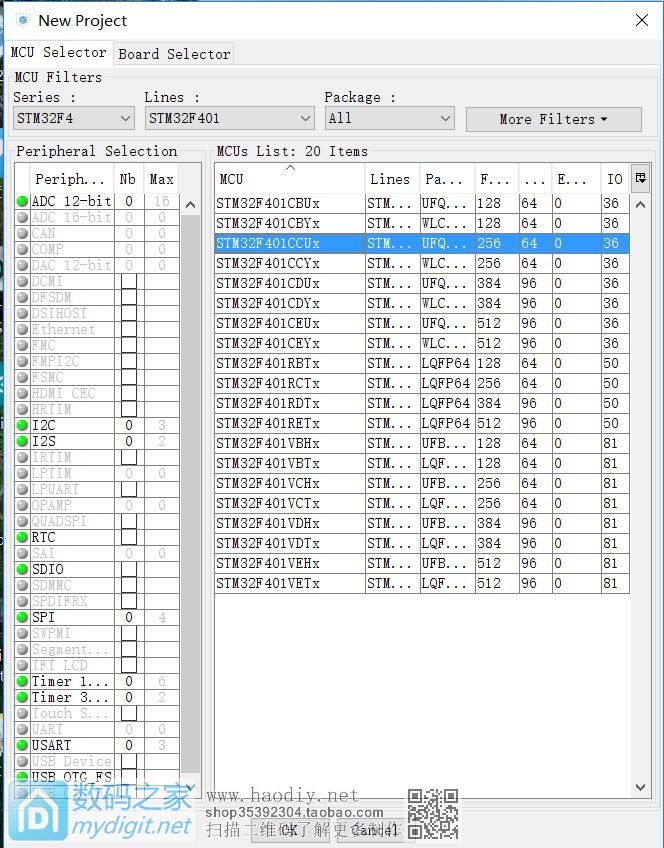This screenshot has height=848, width=664.
Task: Click the green SDIO peripheral indicator
Action: tap(22, 569)
